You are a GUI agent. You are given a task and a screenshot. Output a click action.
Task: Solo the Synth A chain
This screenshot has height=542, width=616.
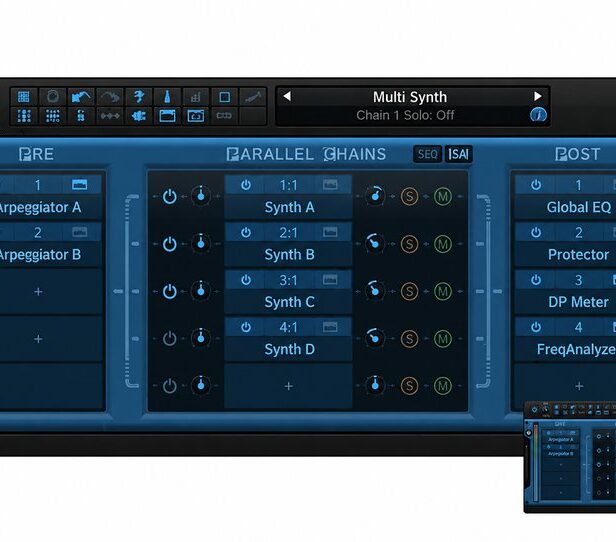pyautogui.click(x=409, y=196)
